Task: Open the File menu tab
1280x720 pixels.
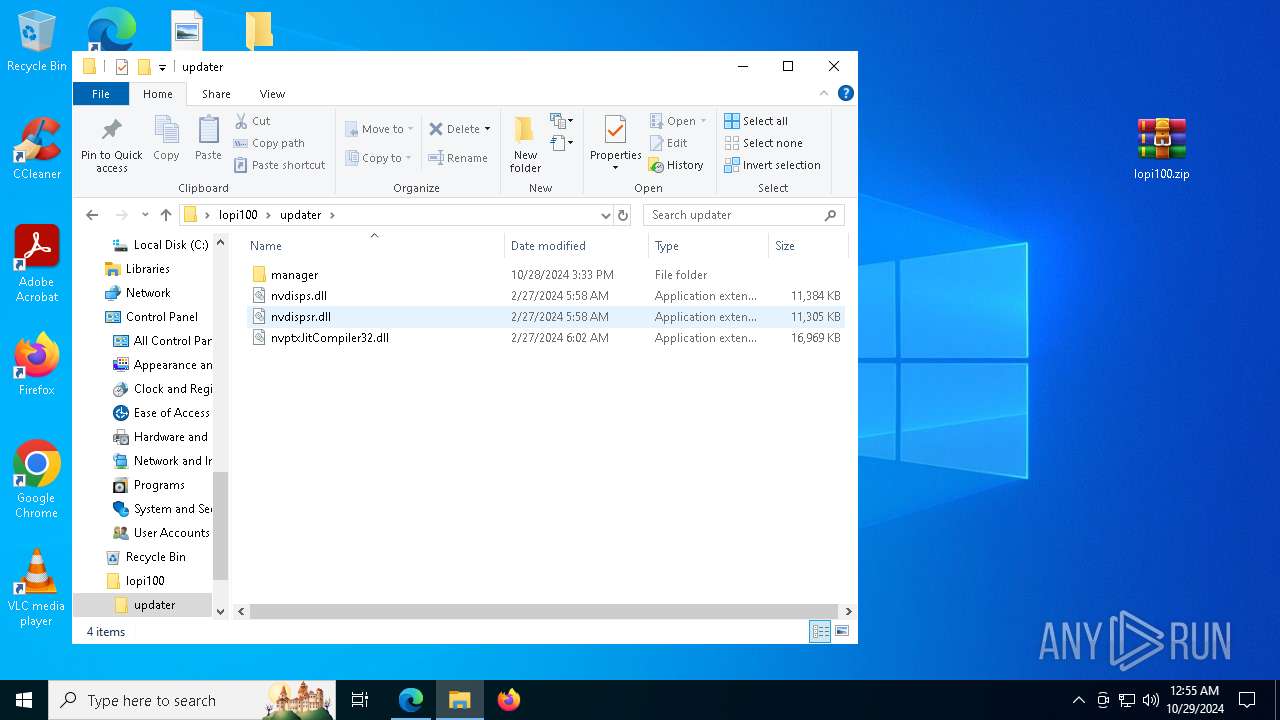Action: 101,94
